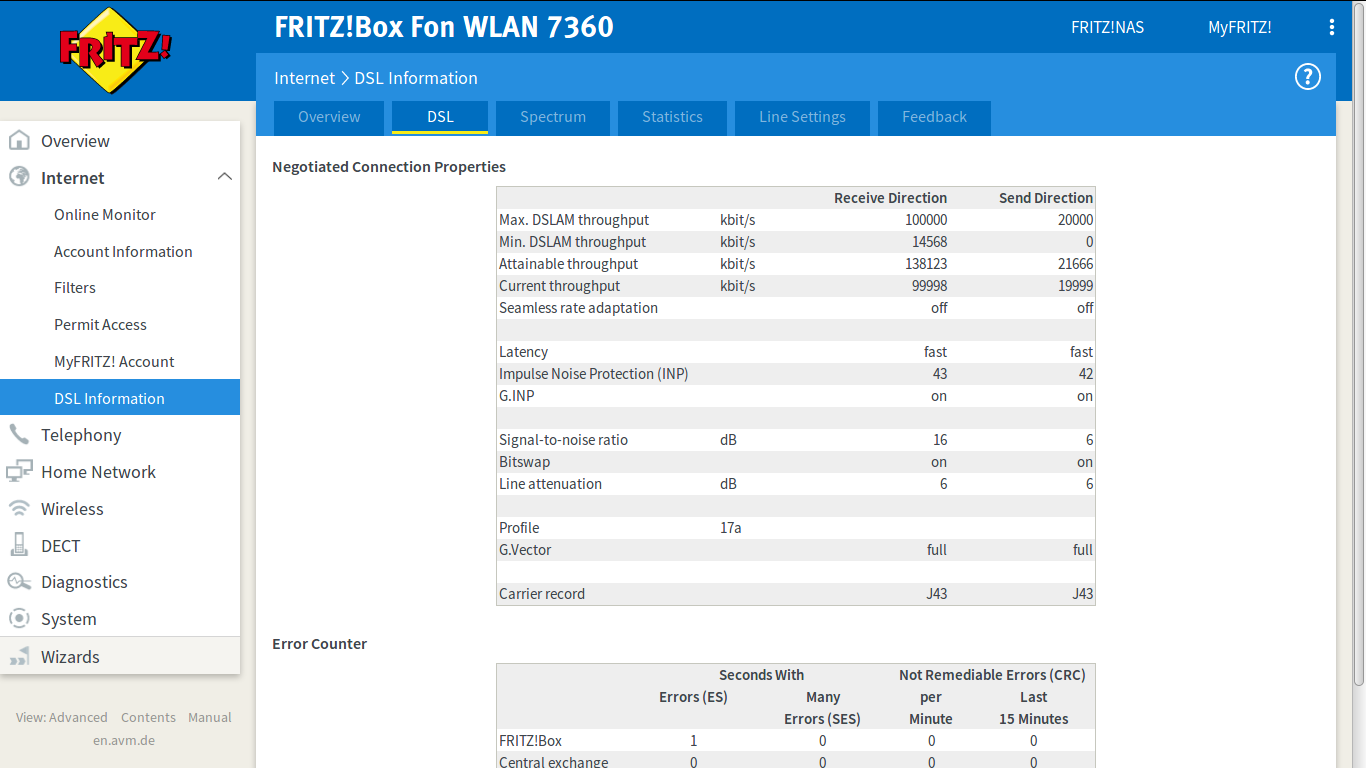Image resolution: width=1366 pixels, height=768 pixels.
Task: Select Online Monitor in the sidebar
Action: point(105,215)
